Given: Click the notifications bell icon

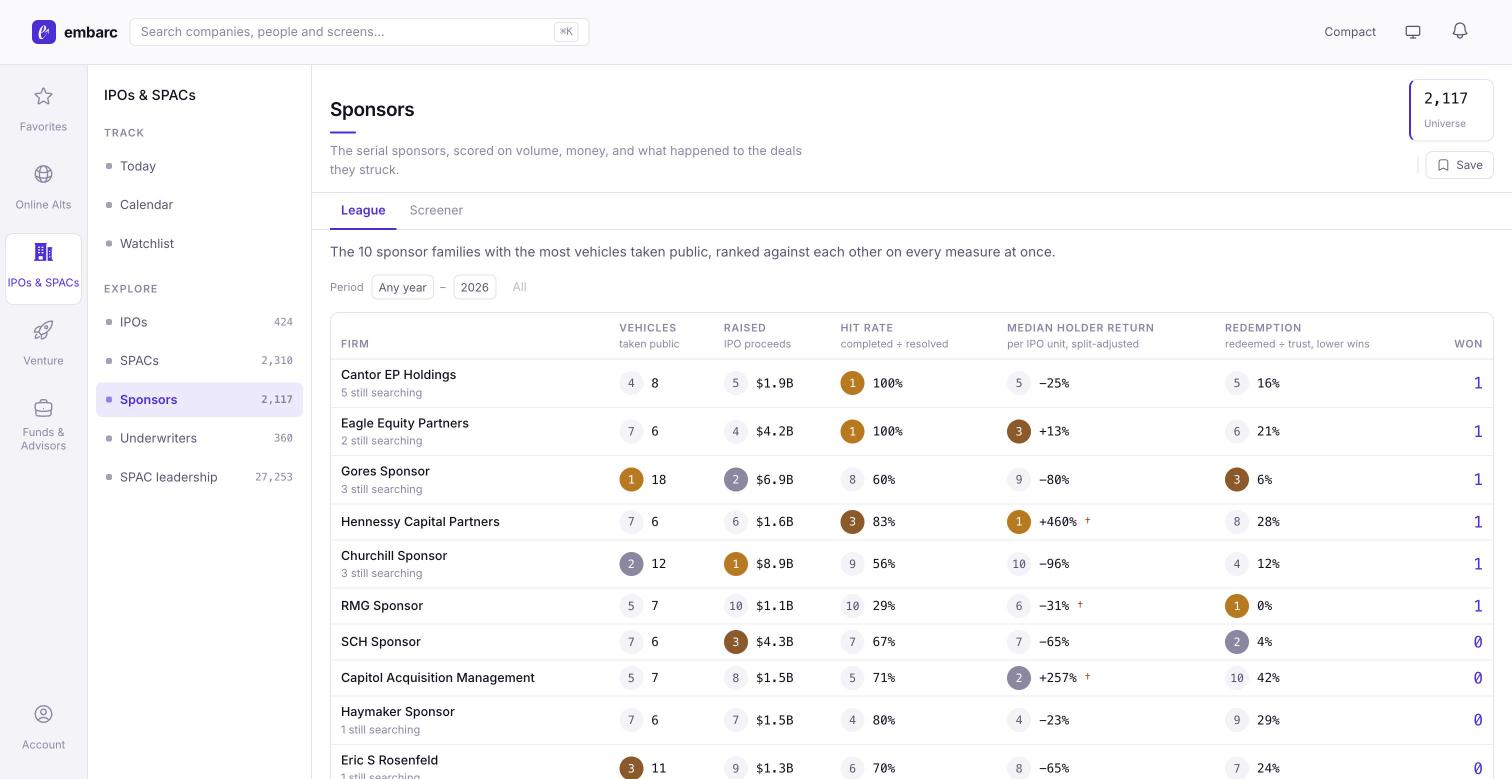Looking at the screenshot, I should click(1460, 31).
